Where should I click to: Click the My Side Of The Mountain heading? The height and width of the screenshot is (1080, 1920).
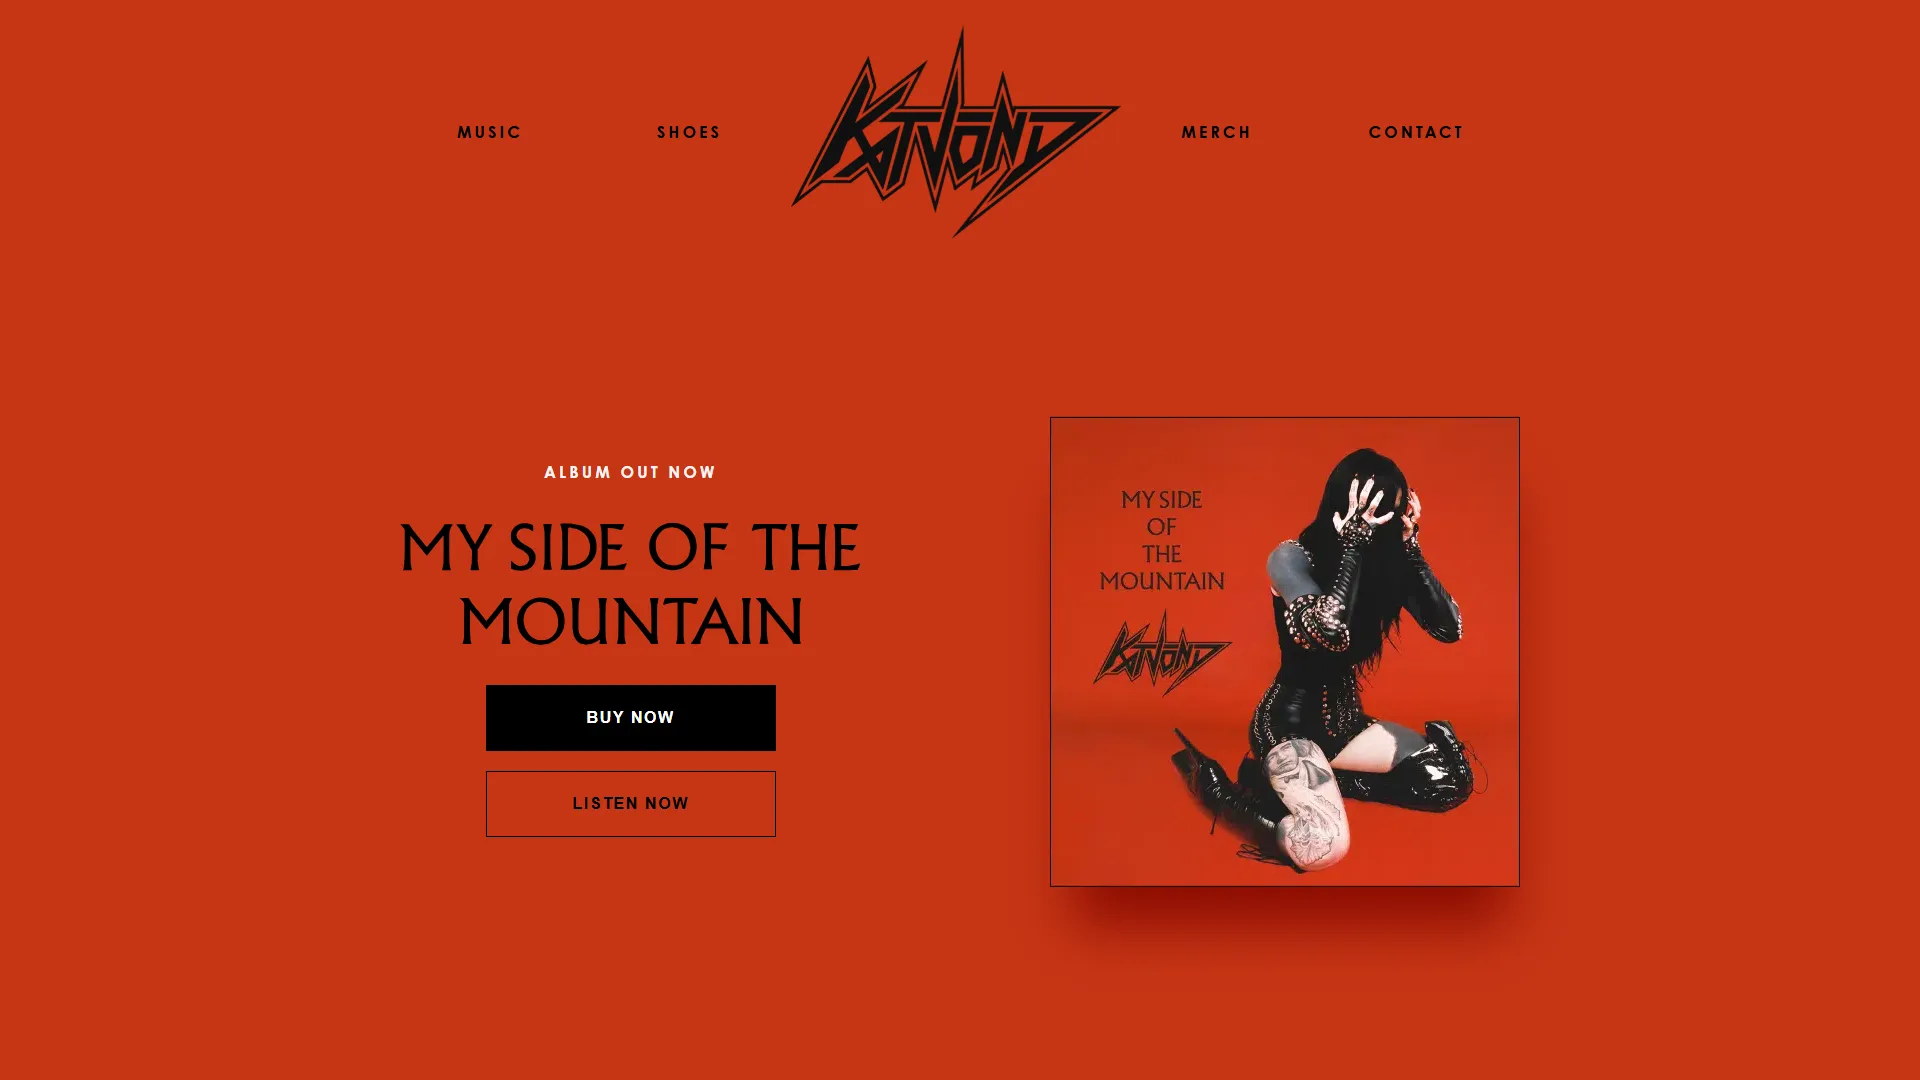[x=630, y=585]
